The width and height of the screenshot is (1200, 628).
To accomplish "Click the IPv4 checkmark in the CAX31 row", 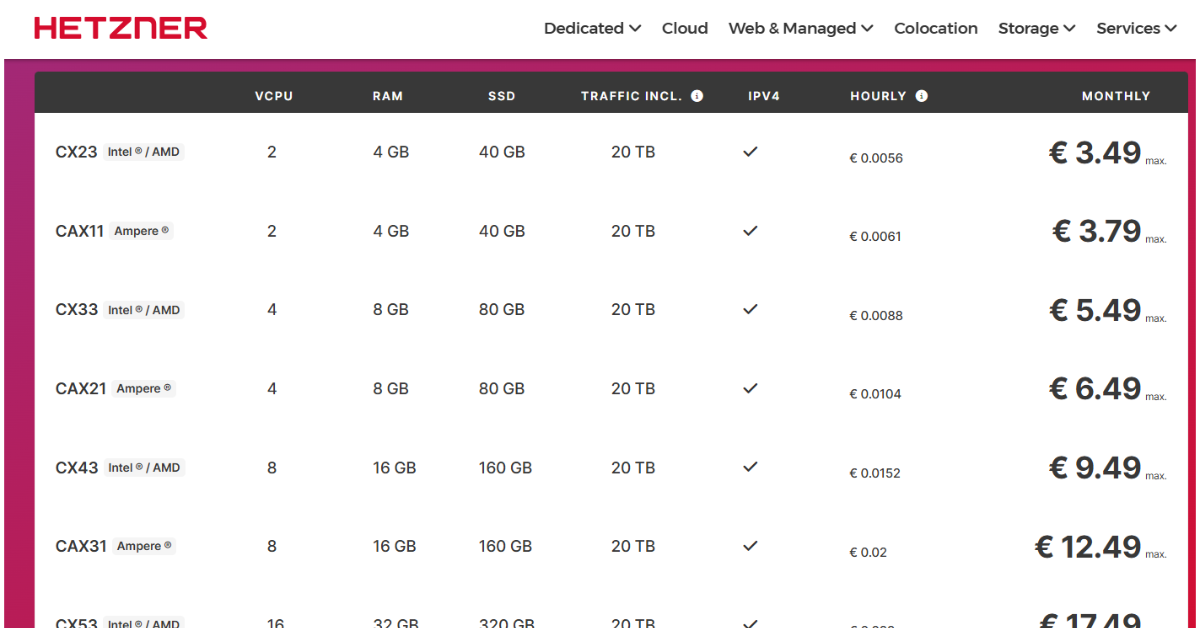I will (750, 546).
